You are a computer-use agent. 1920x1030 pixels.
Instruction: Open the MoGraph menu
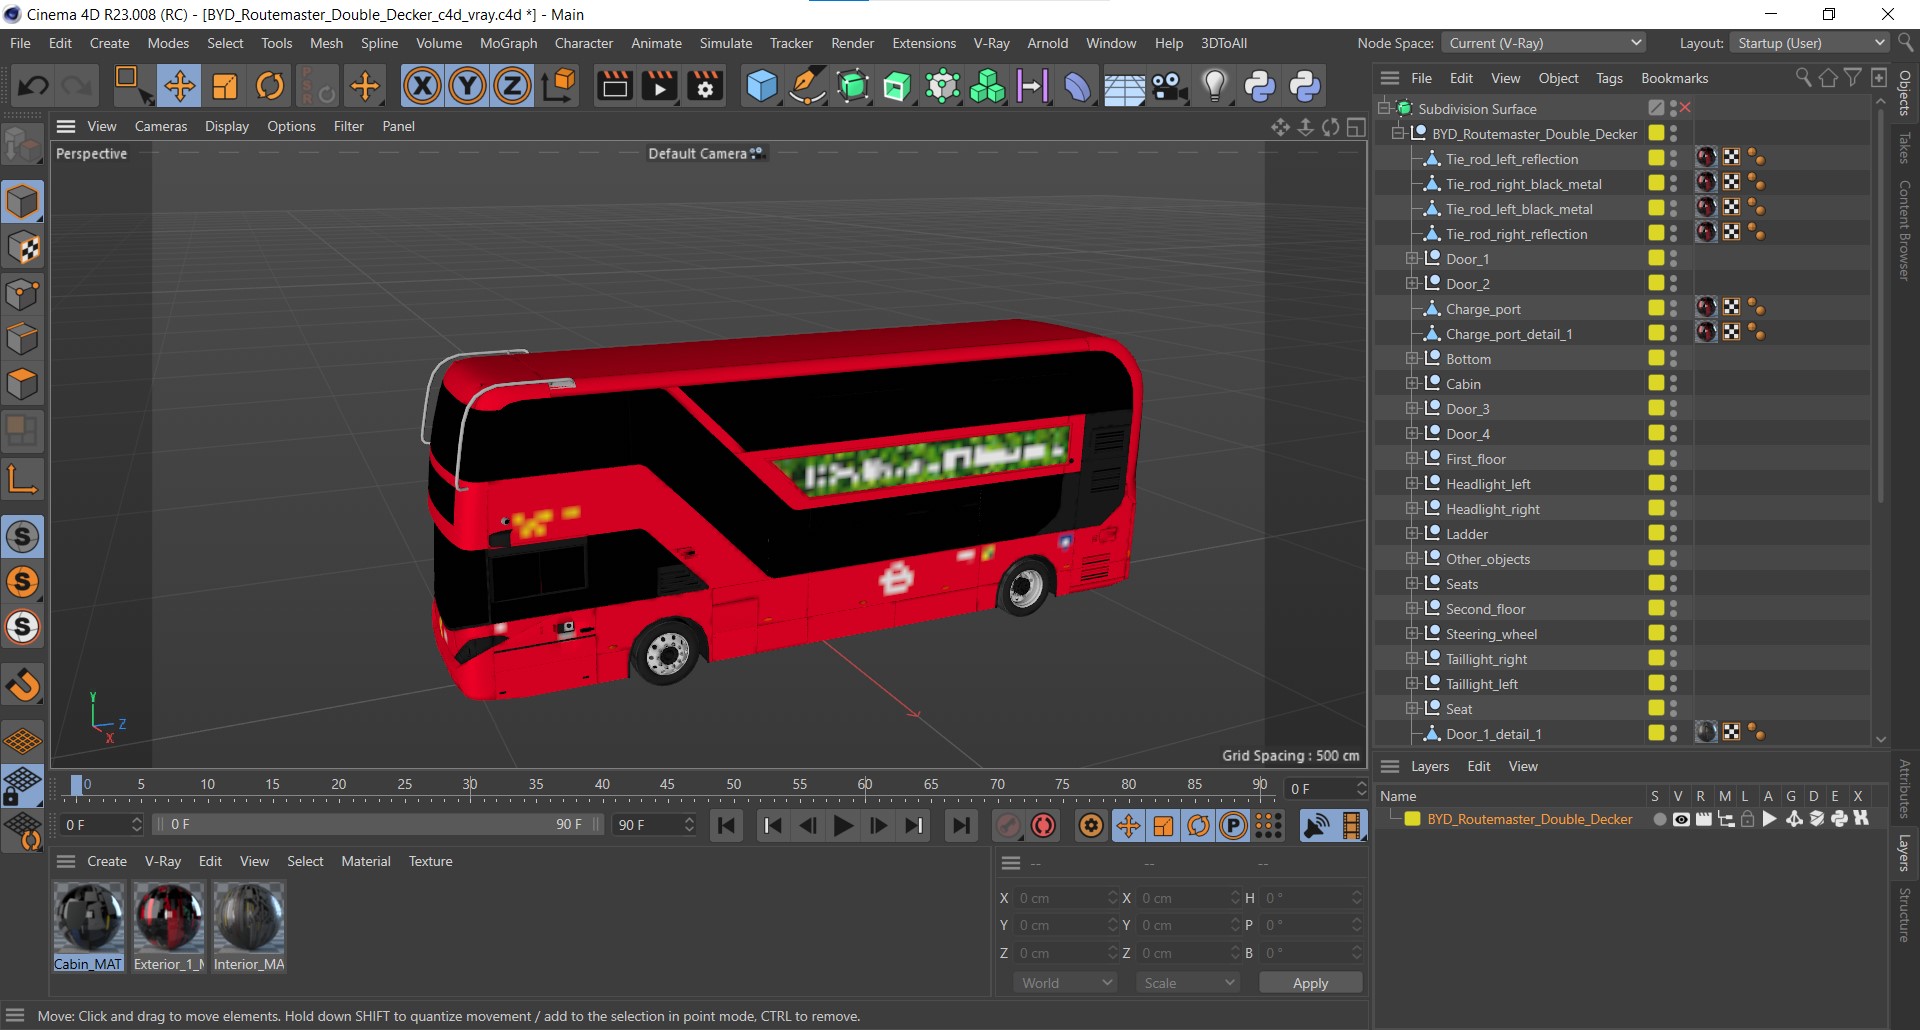point(508,43)
